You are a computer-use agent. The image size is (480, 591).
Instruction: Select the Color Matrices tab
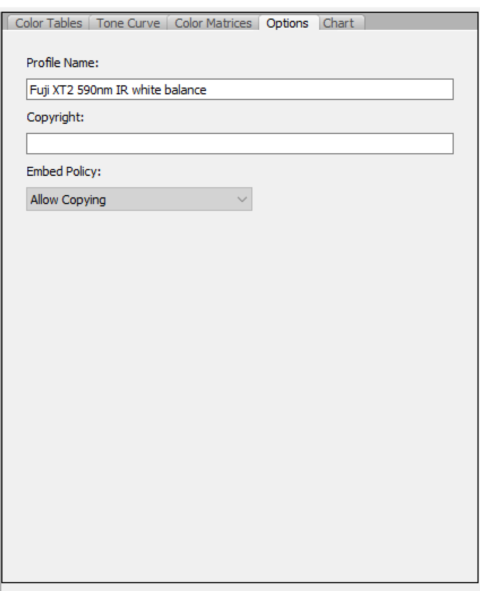(213, 23)
